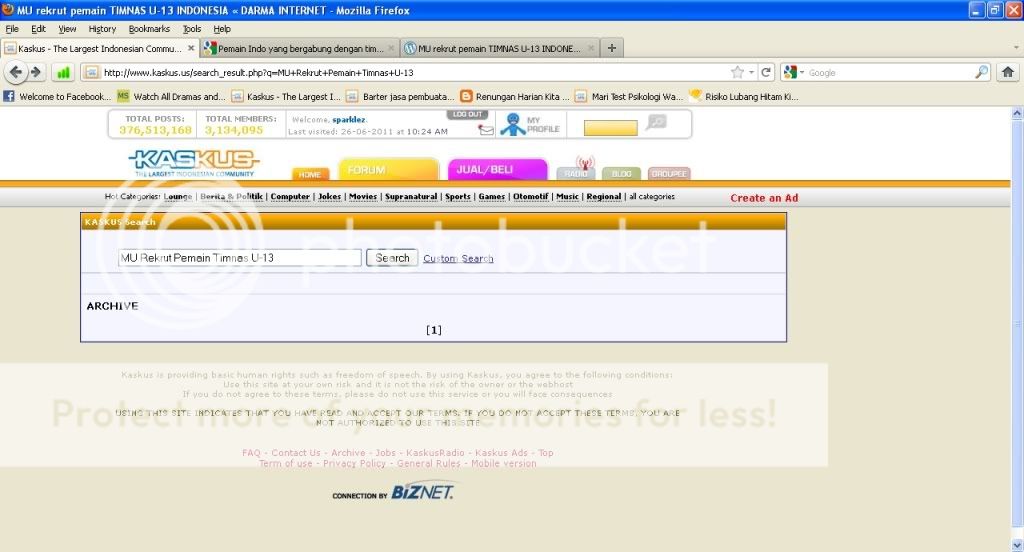This screenshot has width=1024, height=552.
Task: Open the Help menu
Action: pos(222,29)
